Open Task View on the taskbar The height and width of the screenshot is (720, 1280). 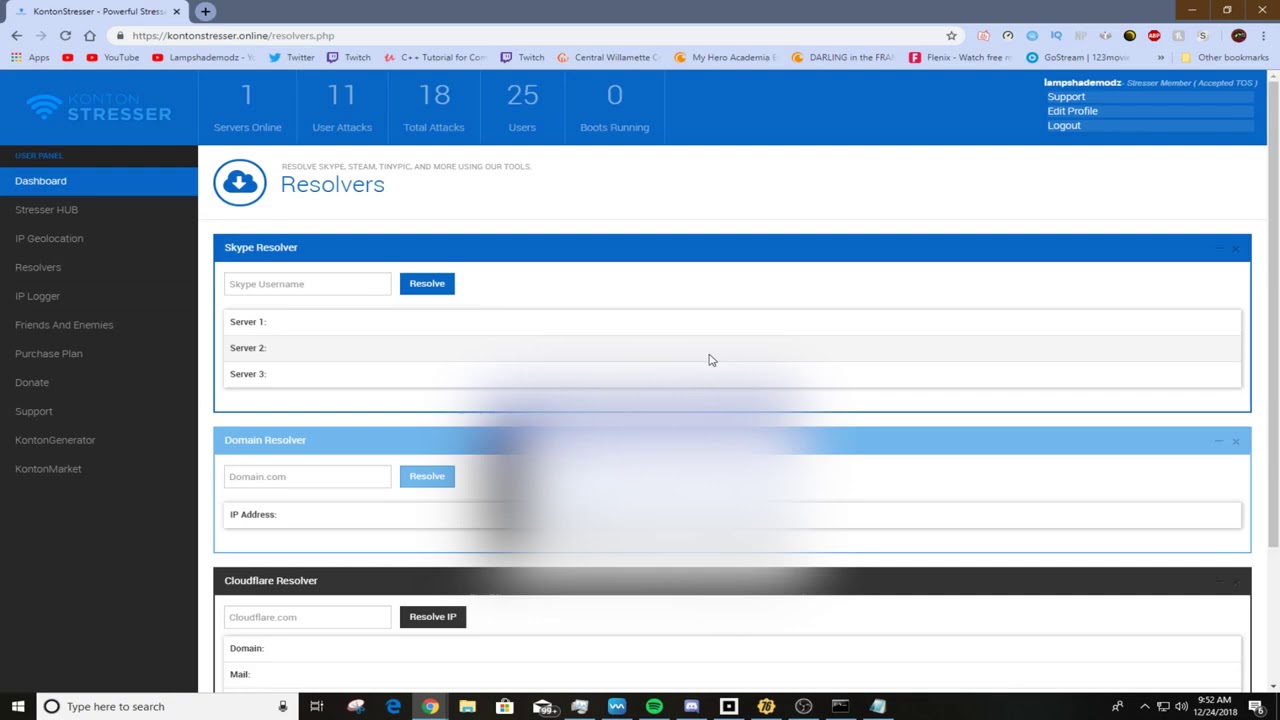point(316,706)
